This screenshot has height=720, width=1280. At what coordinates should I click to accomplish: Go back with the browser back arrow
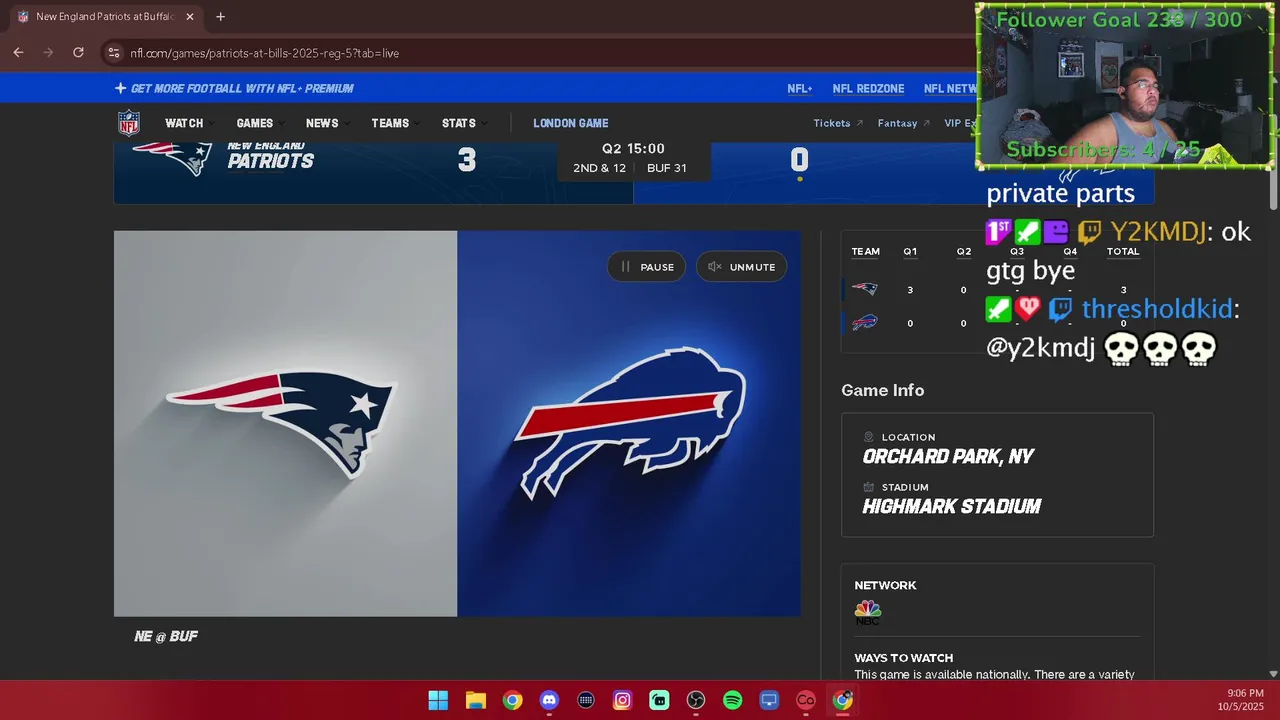18,53
